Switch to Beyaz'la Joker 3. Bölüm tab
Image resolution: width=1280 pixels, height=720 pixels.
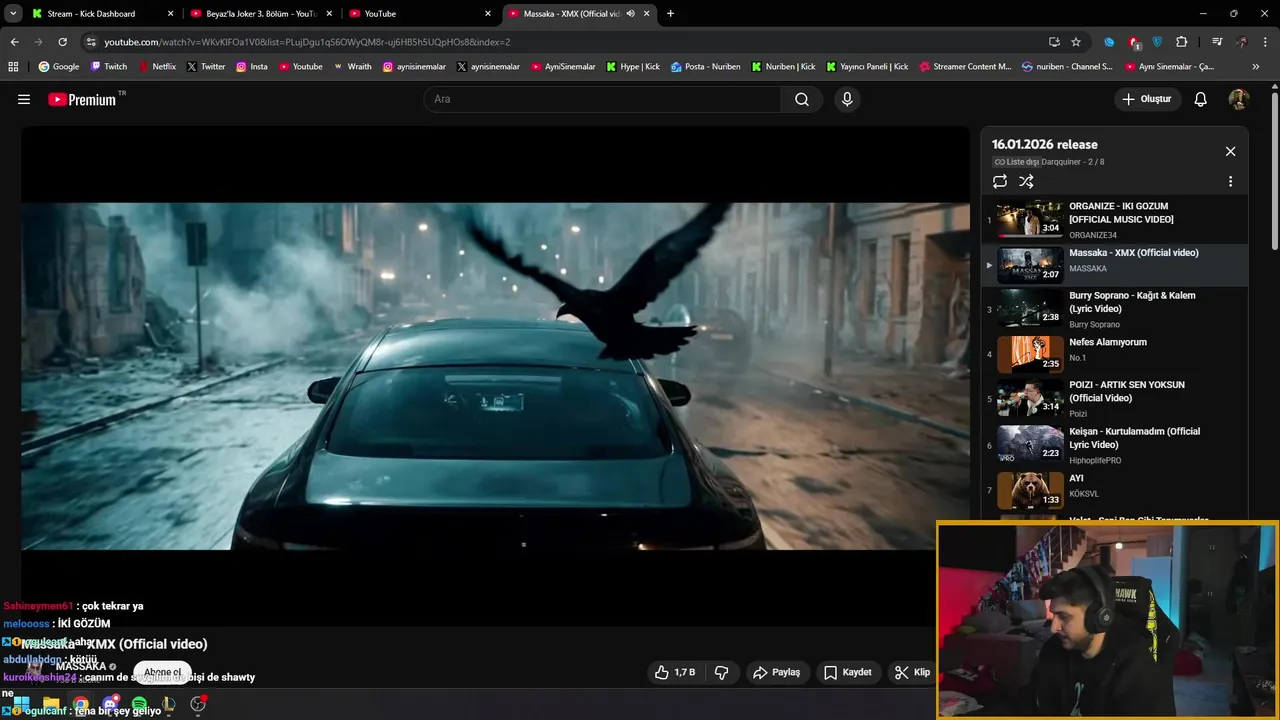[x=261, y=14]
